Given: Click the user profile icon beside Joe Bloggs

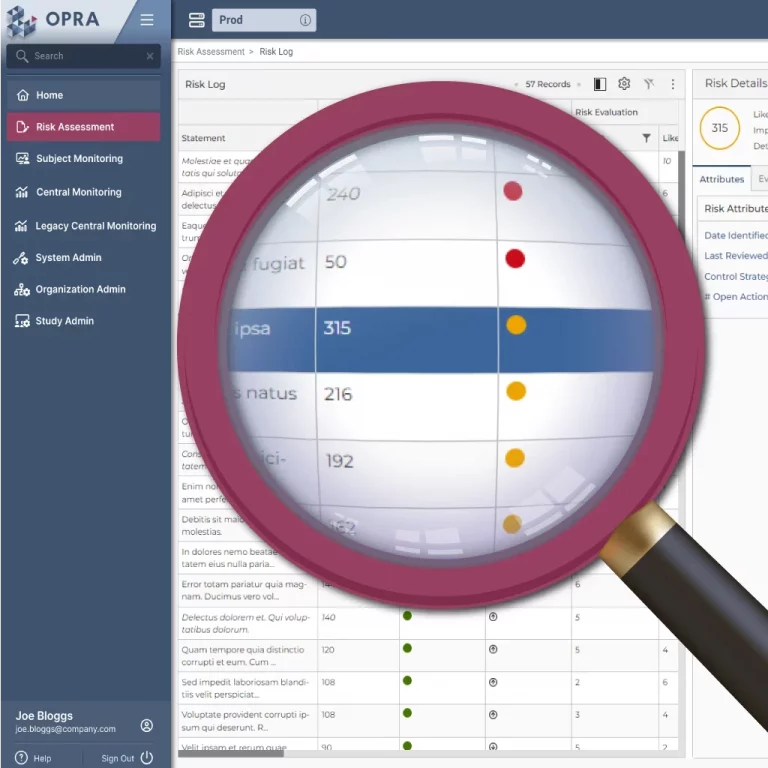Looking at the screenshot, I should pyautogui.click(x=147, y=725).
